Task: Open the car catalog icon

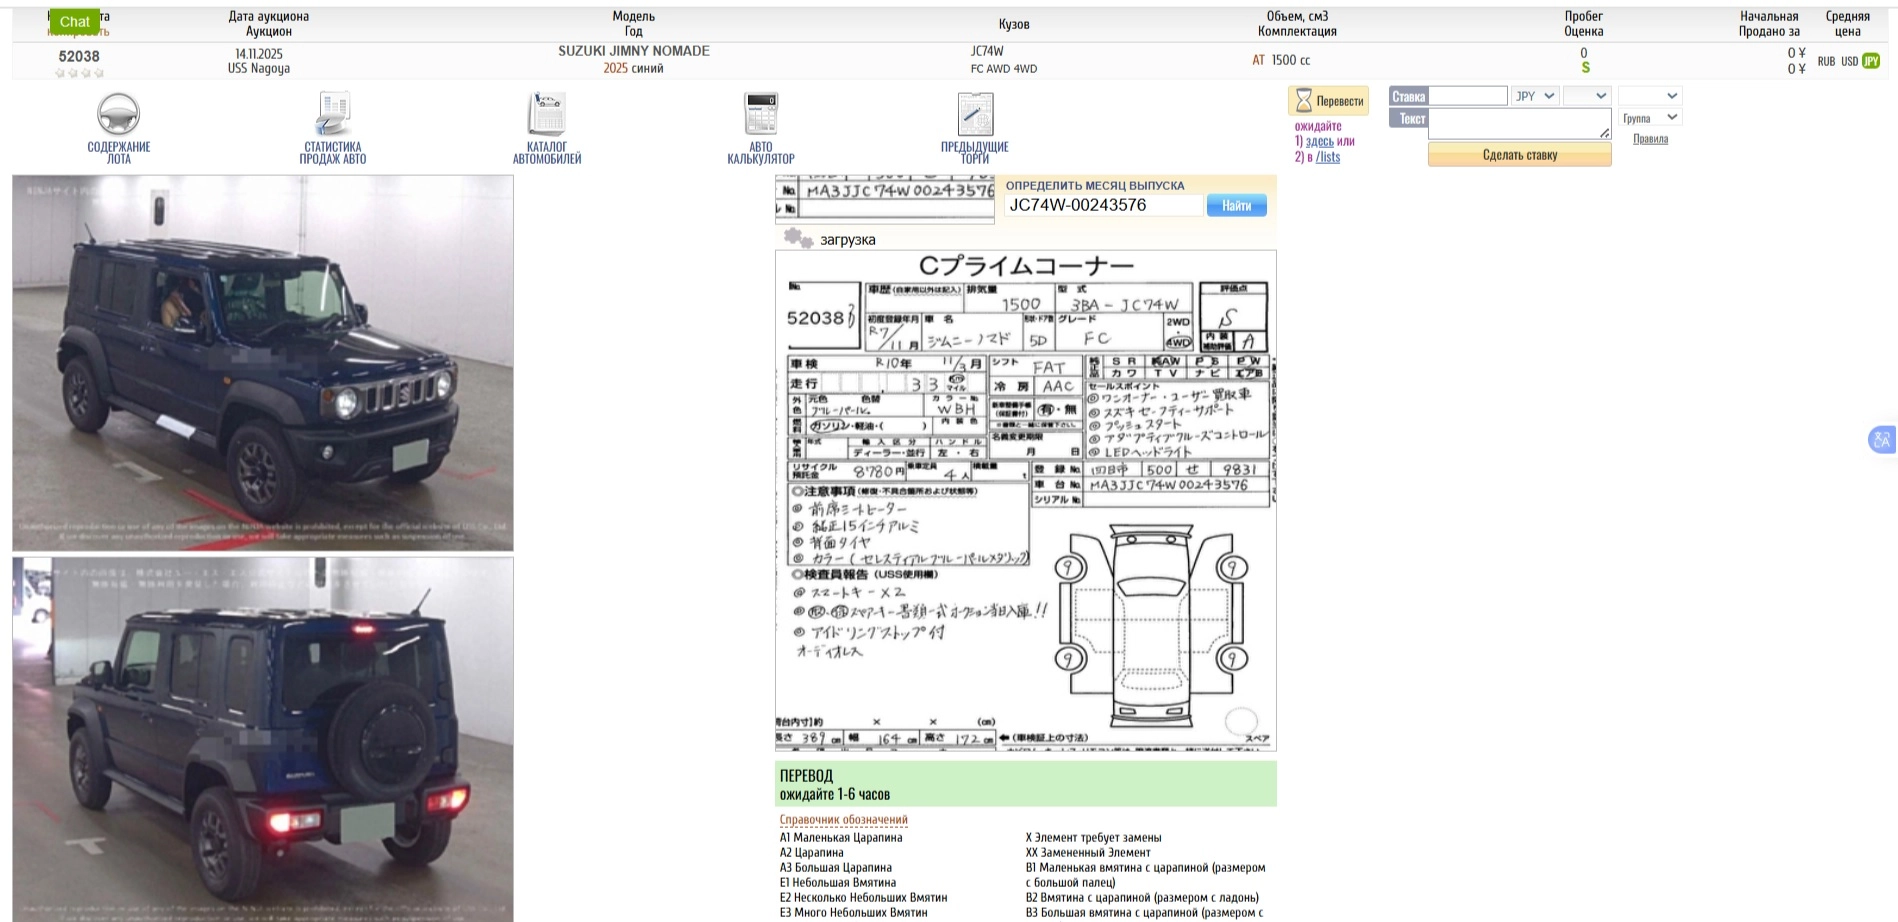Action: 547,114
